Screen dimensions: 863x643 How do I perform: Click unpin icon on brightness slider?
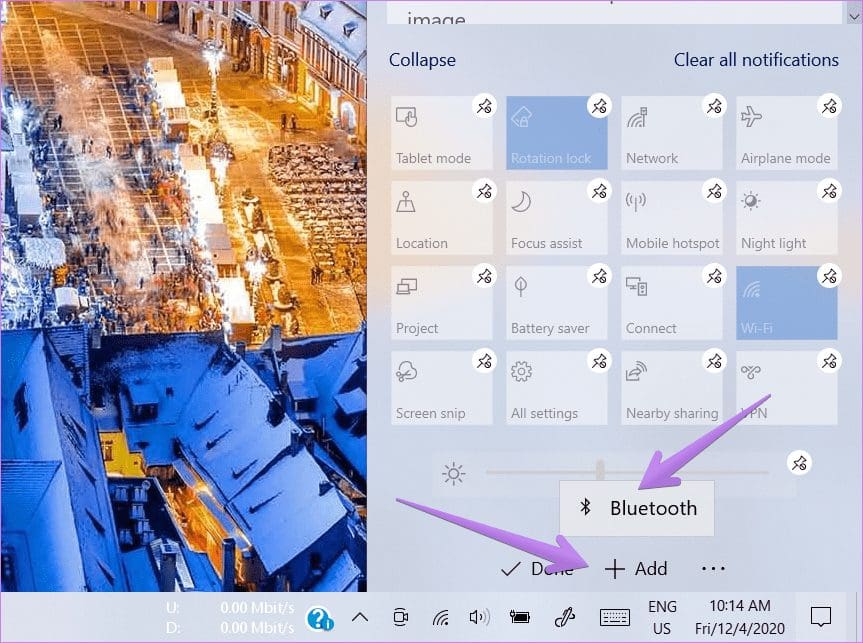click(798, 463)
